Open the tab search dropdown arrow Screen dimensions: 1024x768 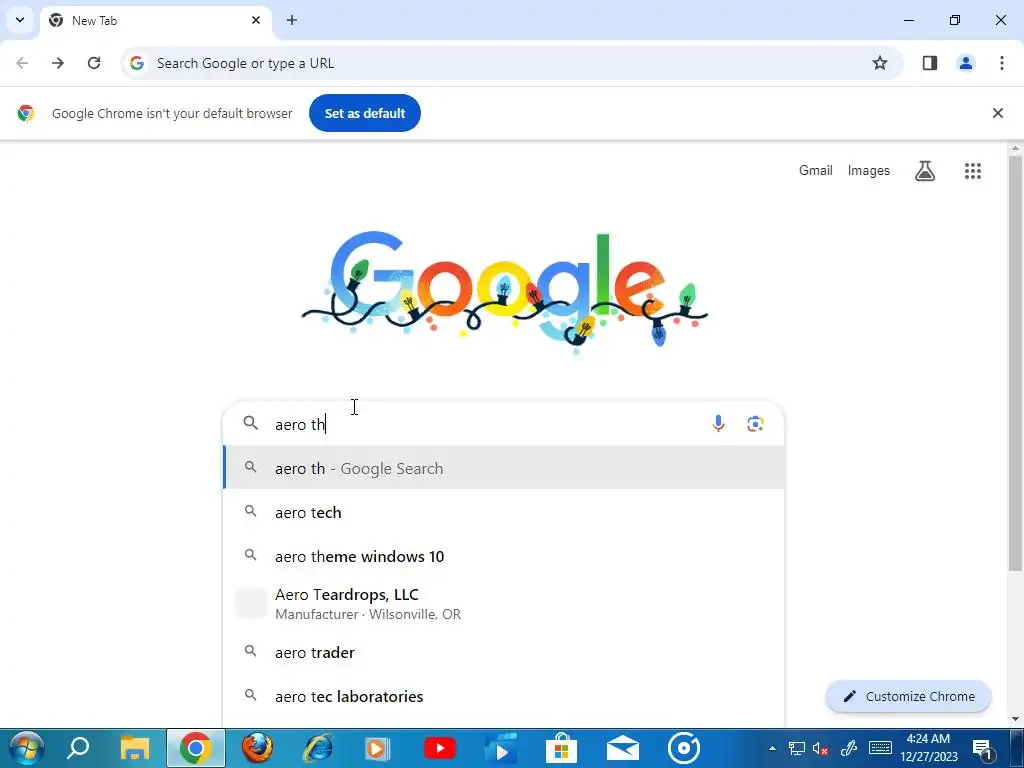pyautogui.click(x=20, y=20)
